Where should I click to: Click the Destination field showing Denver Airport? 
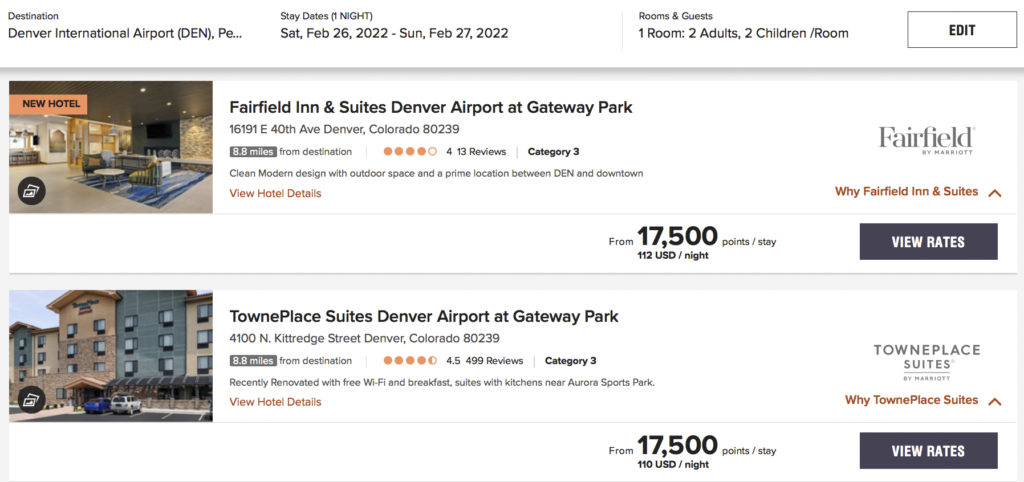[x=125, y=33]
